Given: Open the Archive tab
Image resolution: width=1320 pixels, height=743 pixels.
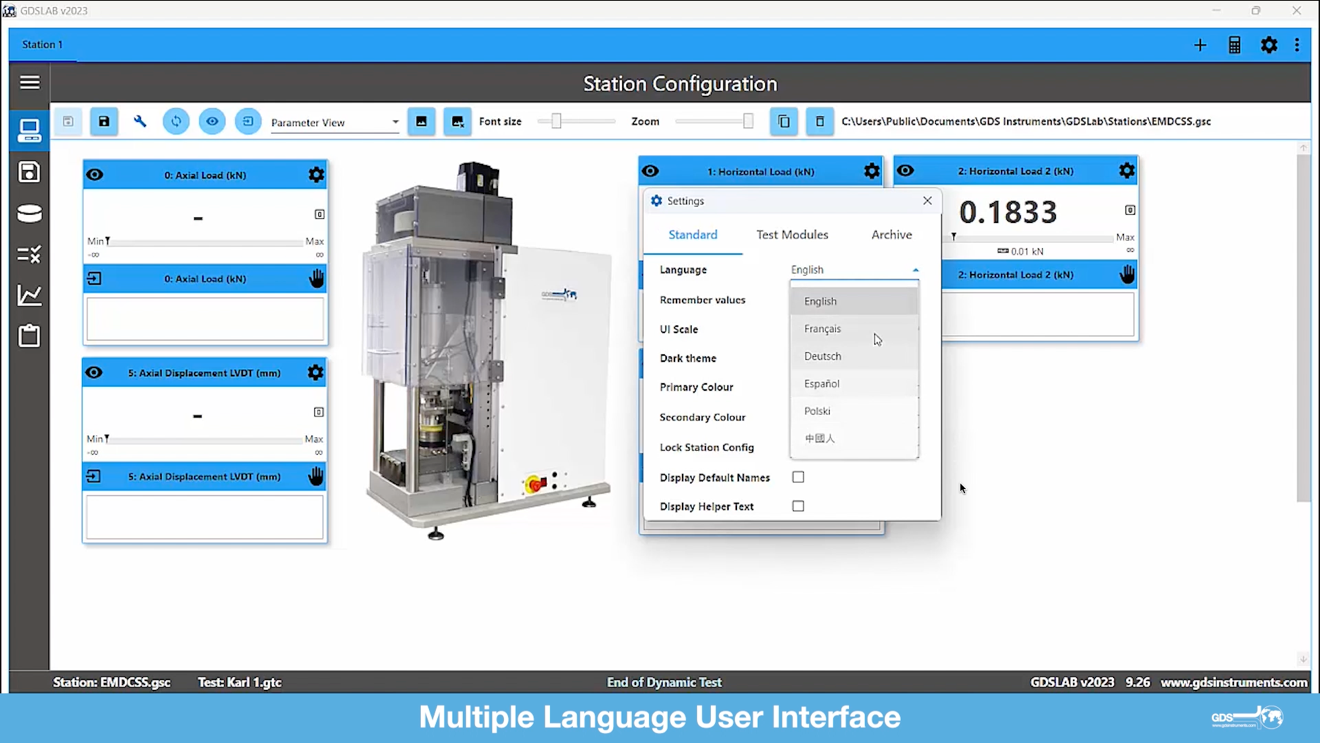Looking at the screenshot, I should point(891,235).
